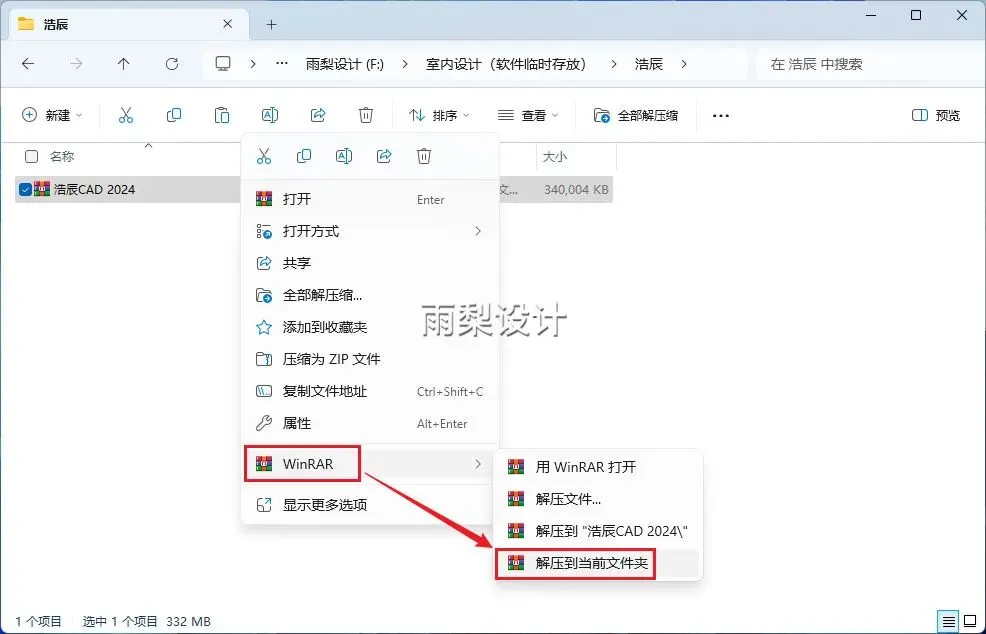Expand the chevron after 浩辰 breadcrumb
Image resolution: width=986 pixels, height=634 pixels.
click(x=684, y=64)
